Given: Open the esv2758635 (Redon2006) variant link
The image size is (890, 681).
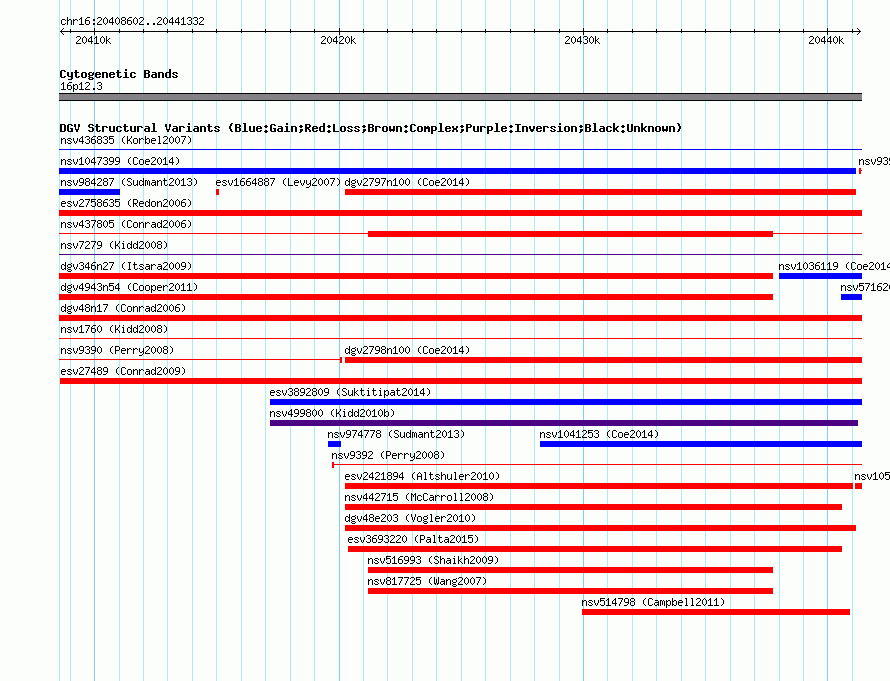Looking at the screenshot, I should point(126,203).
